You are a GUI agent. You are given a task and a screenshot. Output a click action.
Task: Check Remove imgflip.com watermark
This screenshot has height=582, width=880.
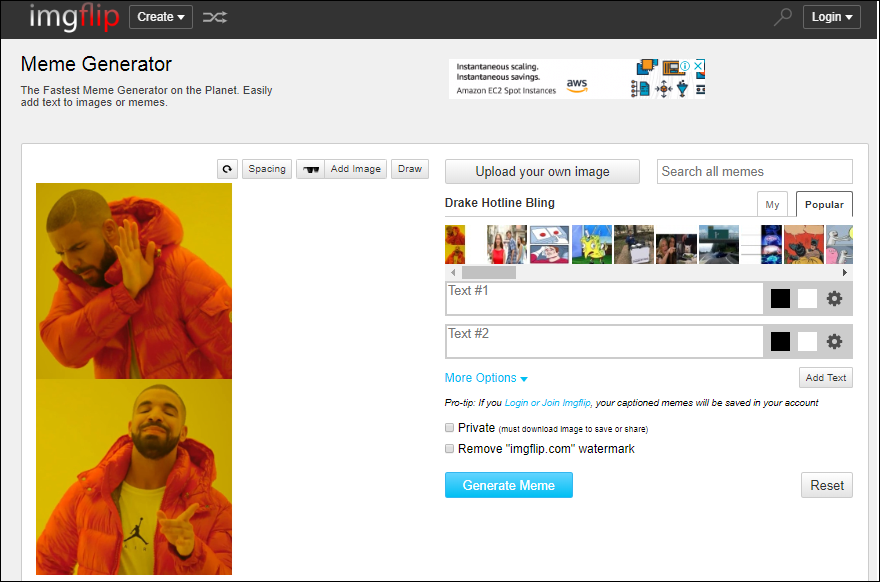tap(450, 449)
